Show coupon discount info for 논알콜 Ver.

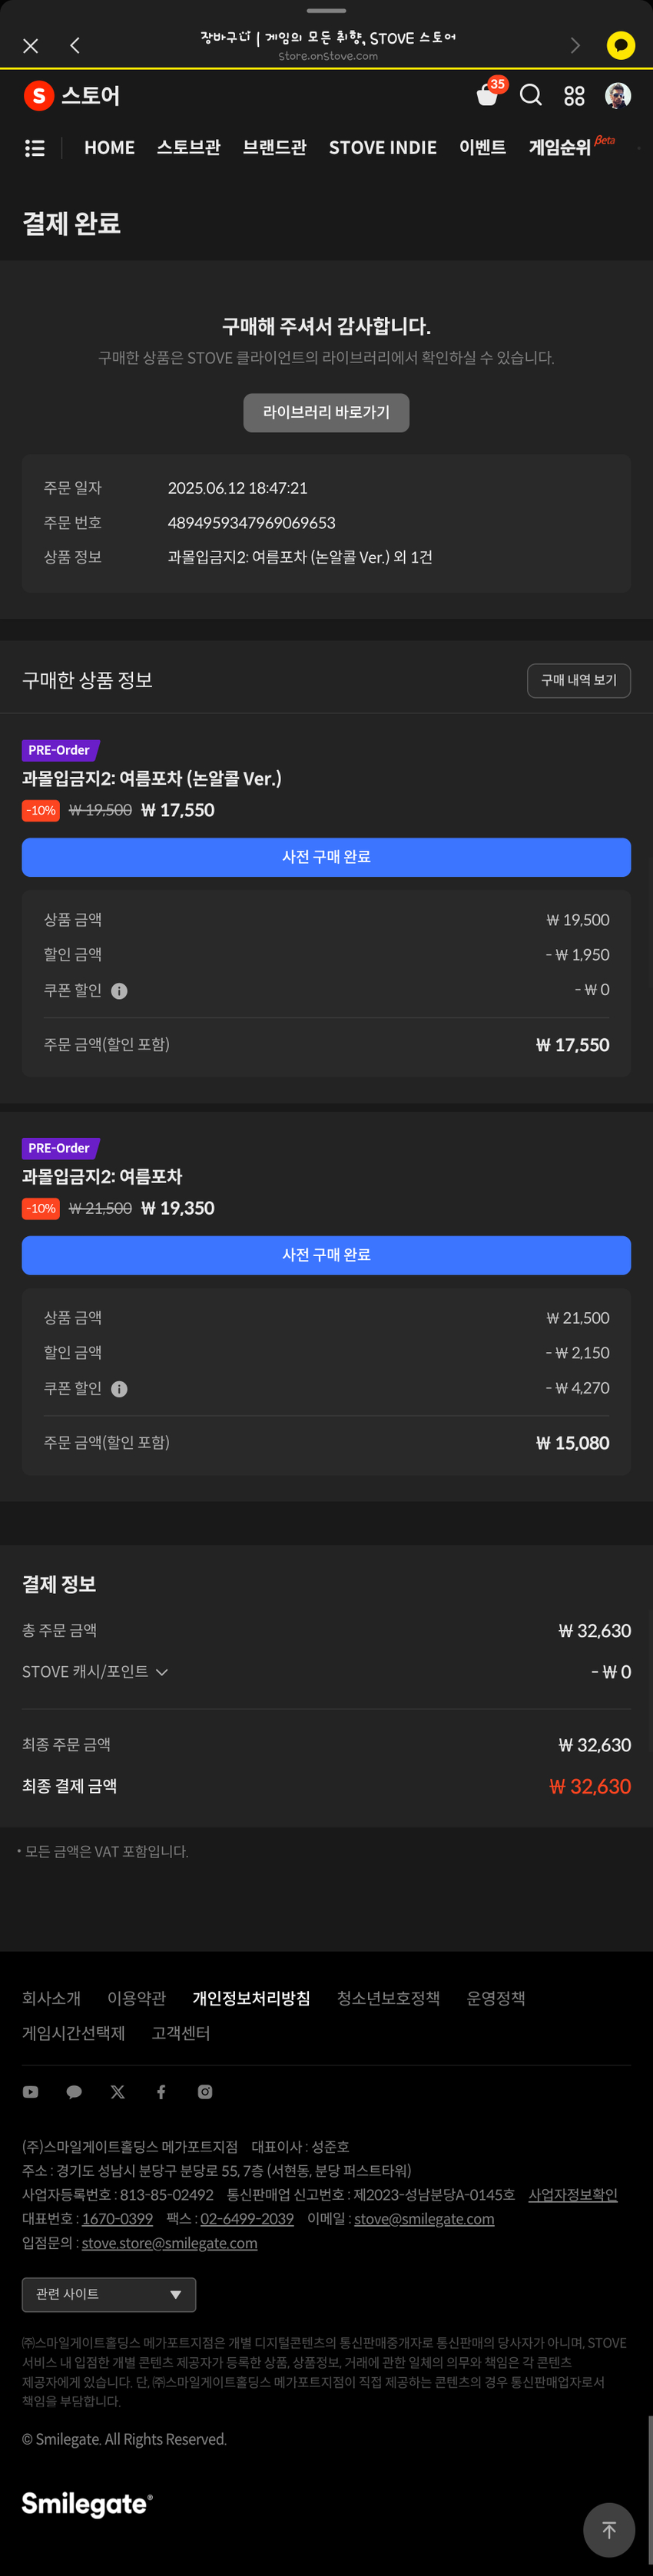coord(119,991)
